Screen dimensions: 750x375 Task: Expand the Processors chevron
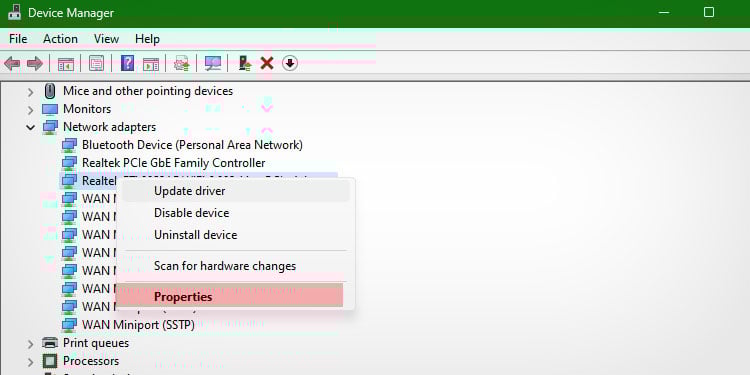tap(31, 362)
